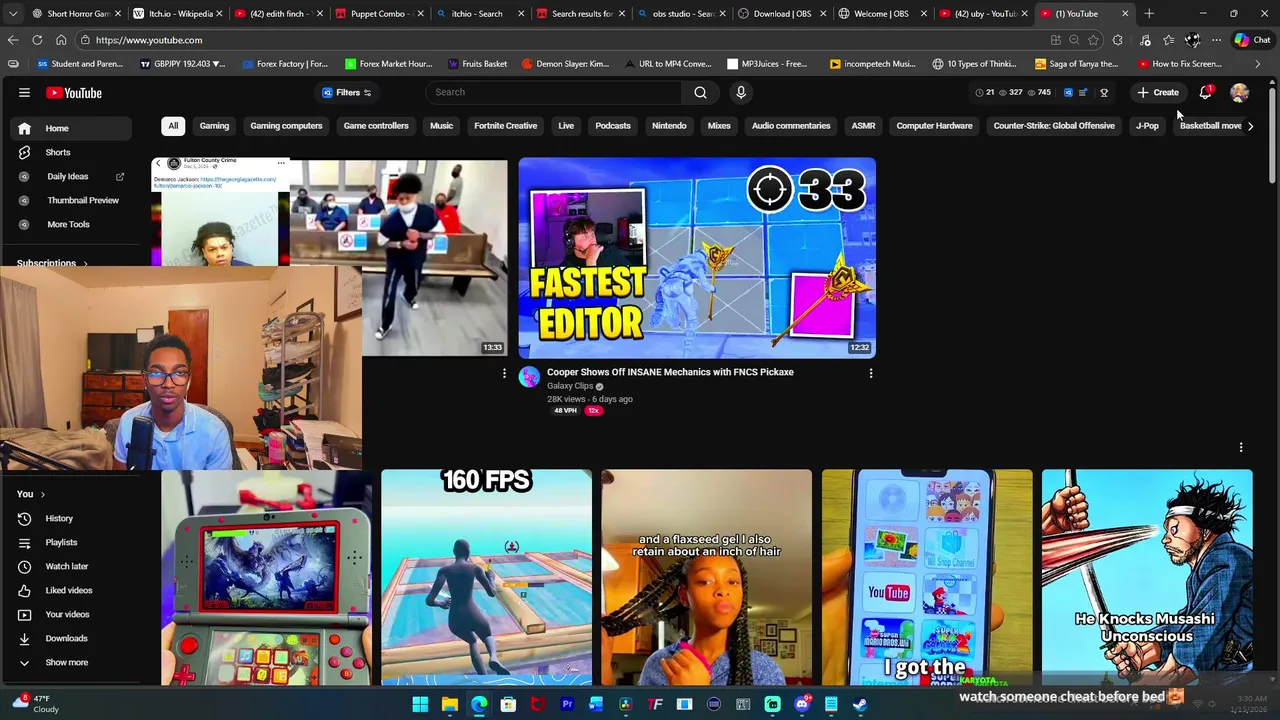Screen dimensions: 1280x720
Task: Open the Filters dropdown
Action: click(x=347, y=93)
